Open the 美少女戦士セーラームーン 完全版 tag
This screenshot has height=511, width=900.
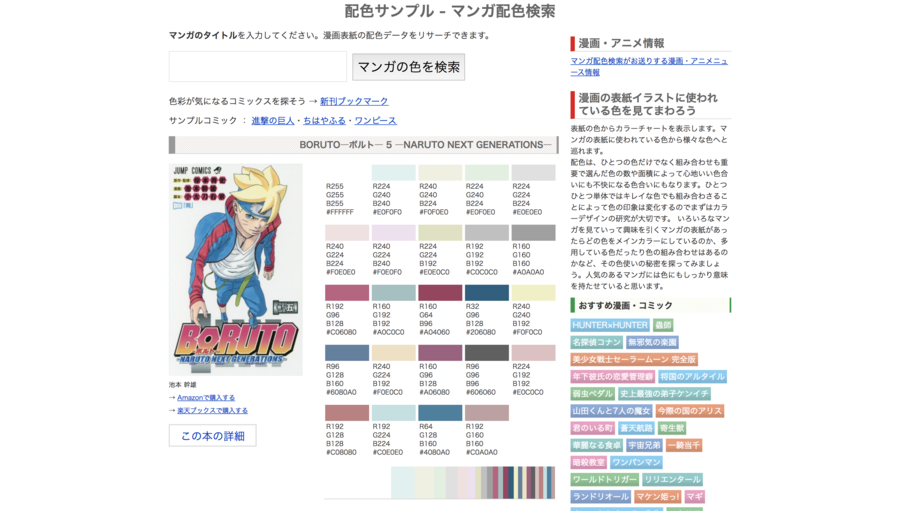(634, 359)
